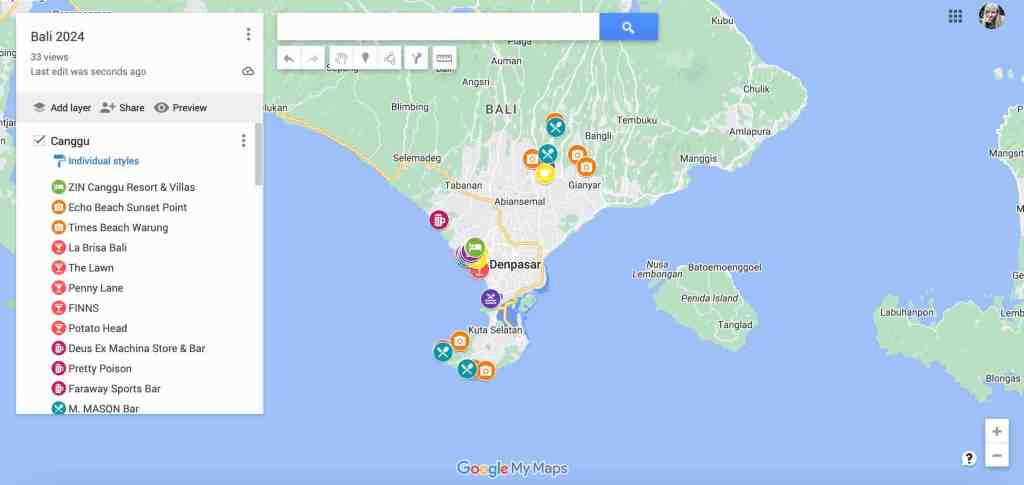Select the Measure distances ruler tool
Screen dimensions: 1024x485
tap(444, 59)
